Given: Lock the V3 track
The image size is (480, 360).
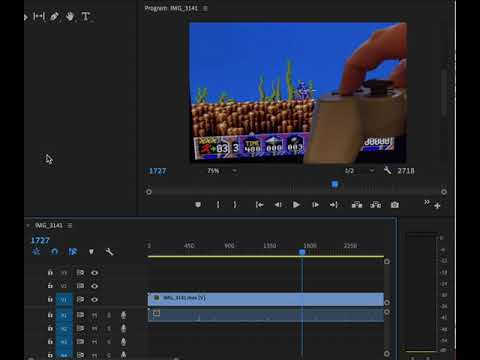Looking at the screenshot, I should click(x=50, y=272).
